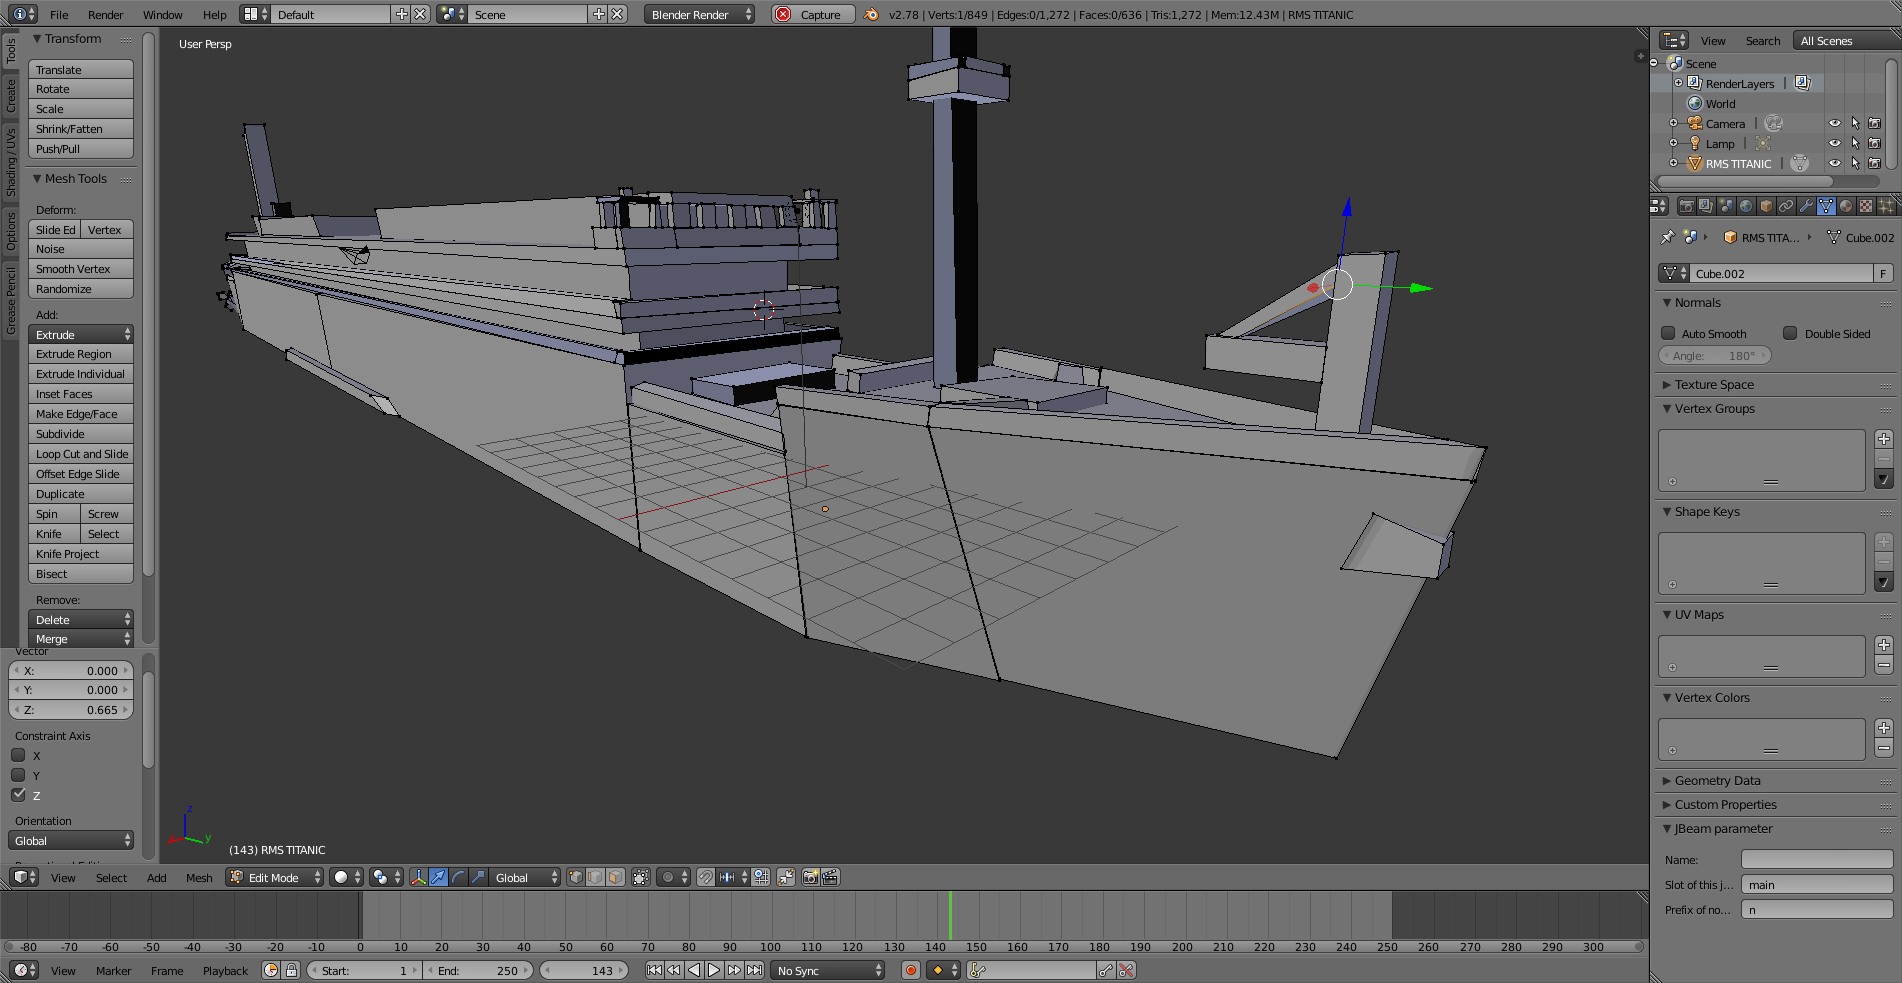The height and width of the screenshot is (983, 1902).
Task: Open the Render camera properties tab
Action: pos(1687,206)
